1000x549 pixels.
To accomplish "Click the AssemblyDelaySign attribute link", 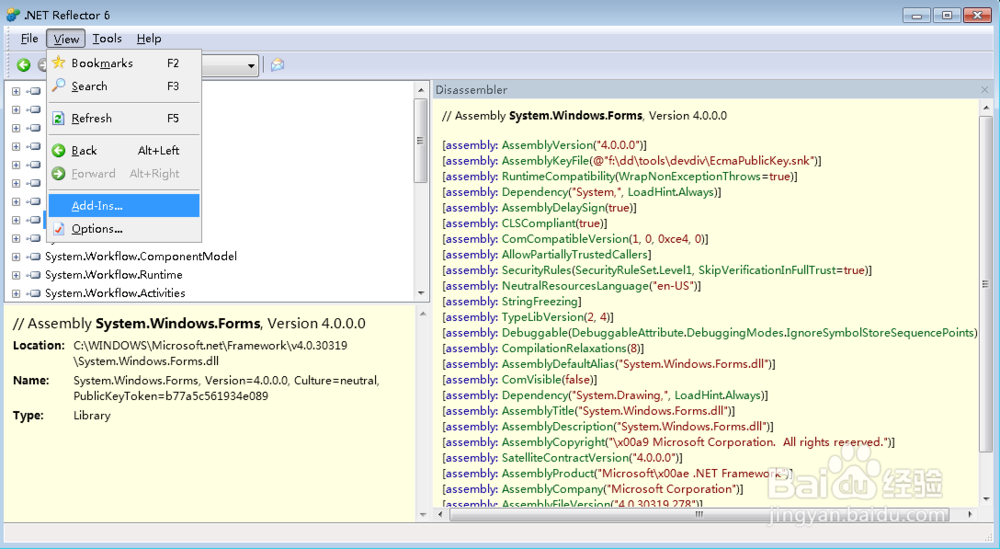I will [553, 208].
